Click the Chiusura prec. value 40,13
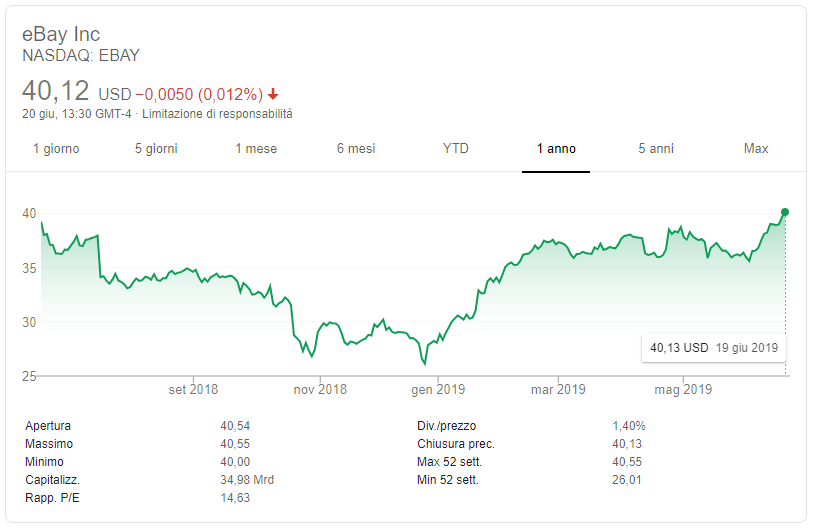This screenshot has height=529, width=813. (x=627, y=444)
